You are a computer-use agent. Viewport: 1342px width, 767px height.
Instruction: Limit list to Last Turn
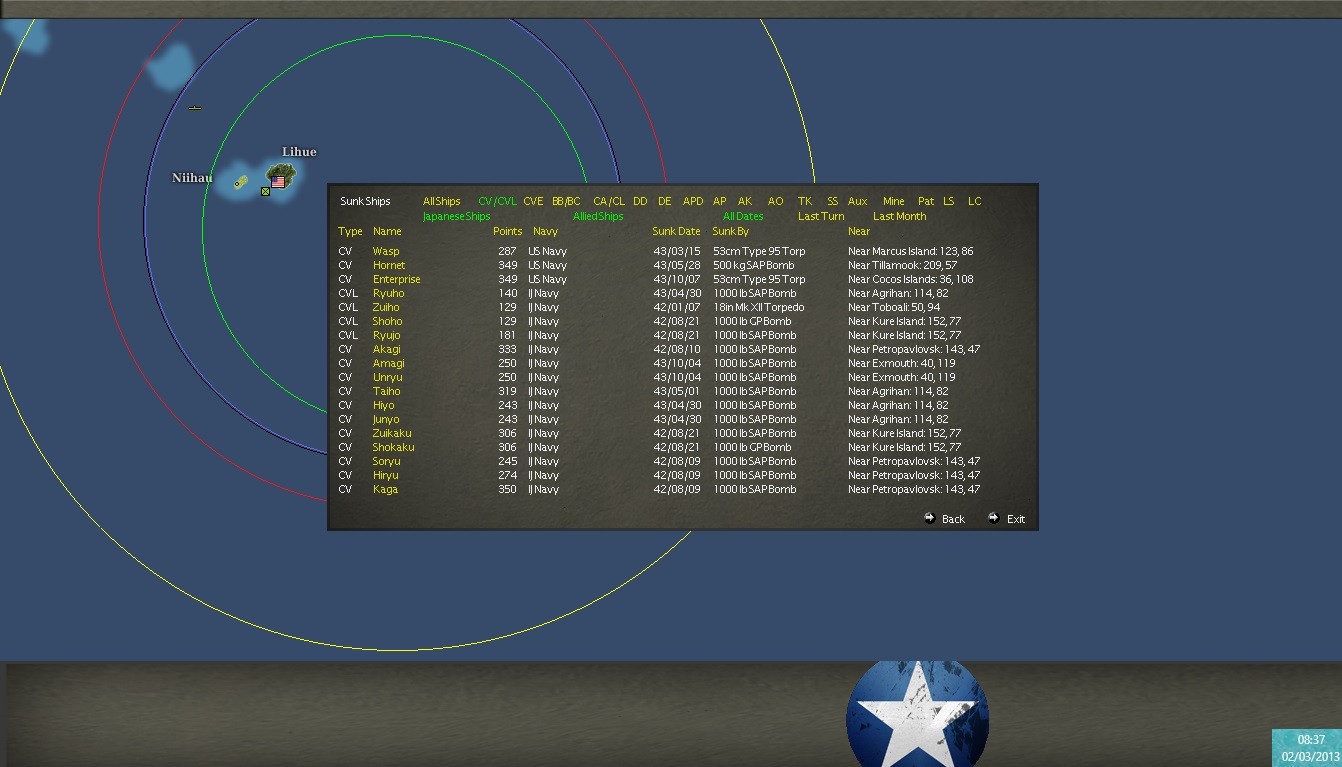point(821,216)
